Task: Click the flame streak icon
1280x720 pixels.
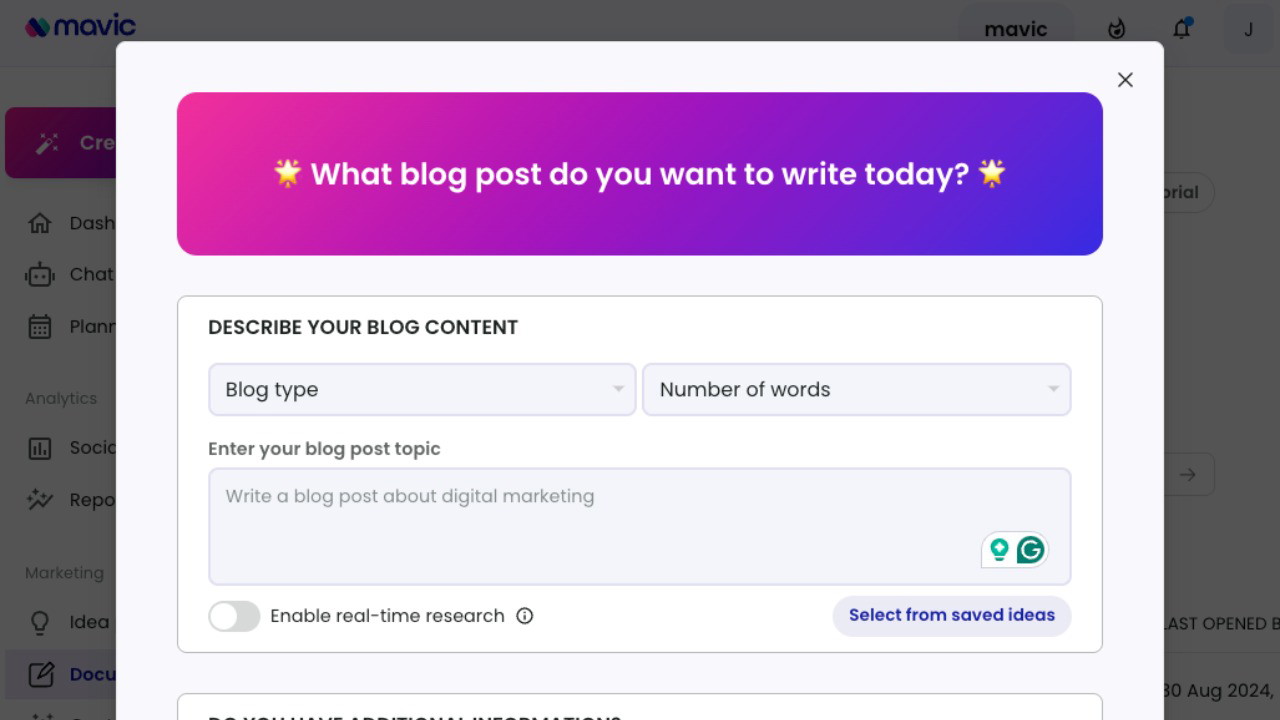Action: point(1117,29)
